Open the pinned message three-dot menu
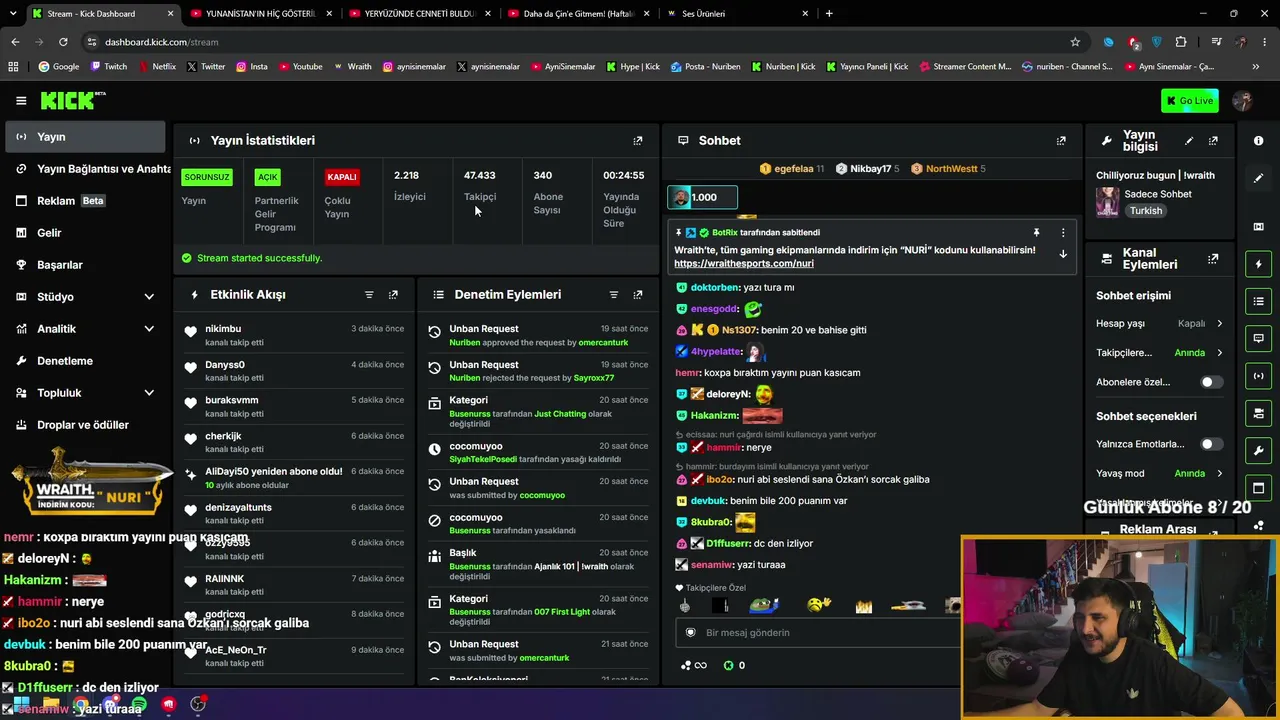Viewport: 1280px width, 720px height. click(x=1063, y=233)
